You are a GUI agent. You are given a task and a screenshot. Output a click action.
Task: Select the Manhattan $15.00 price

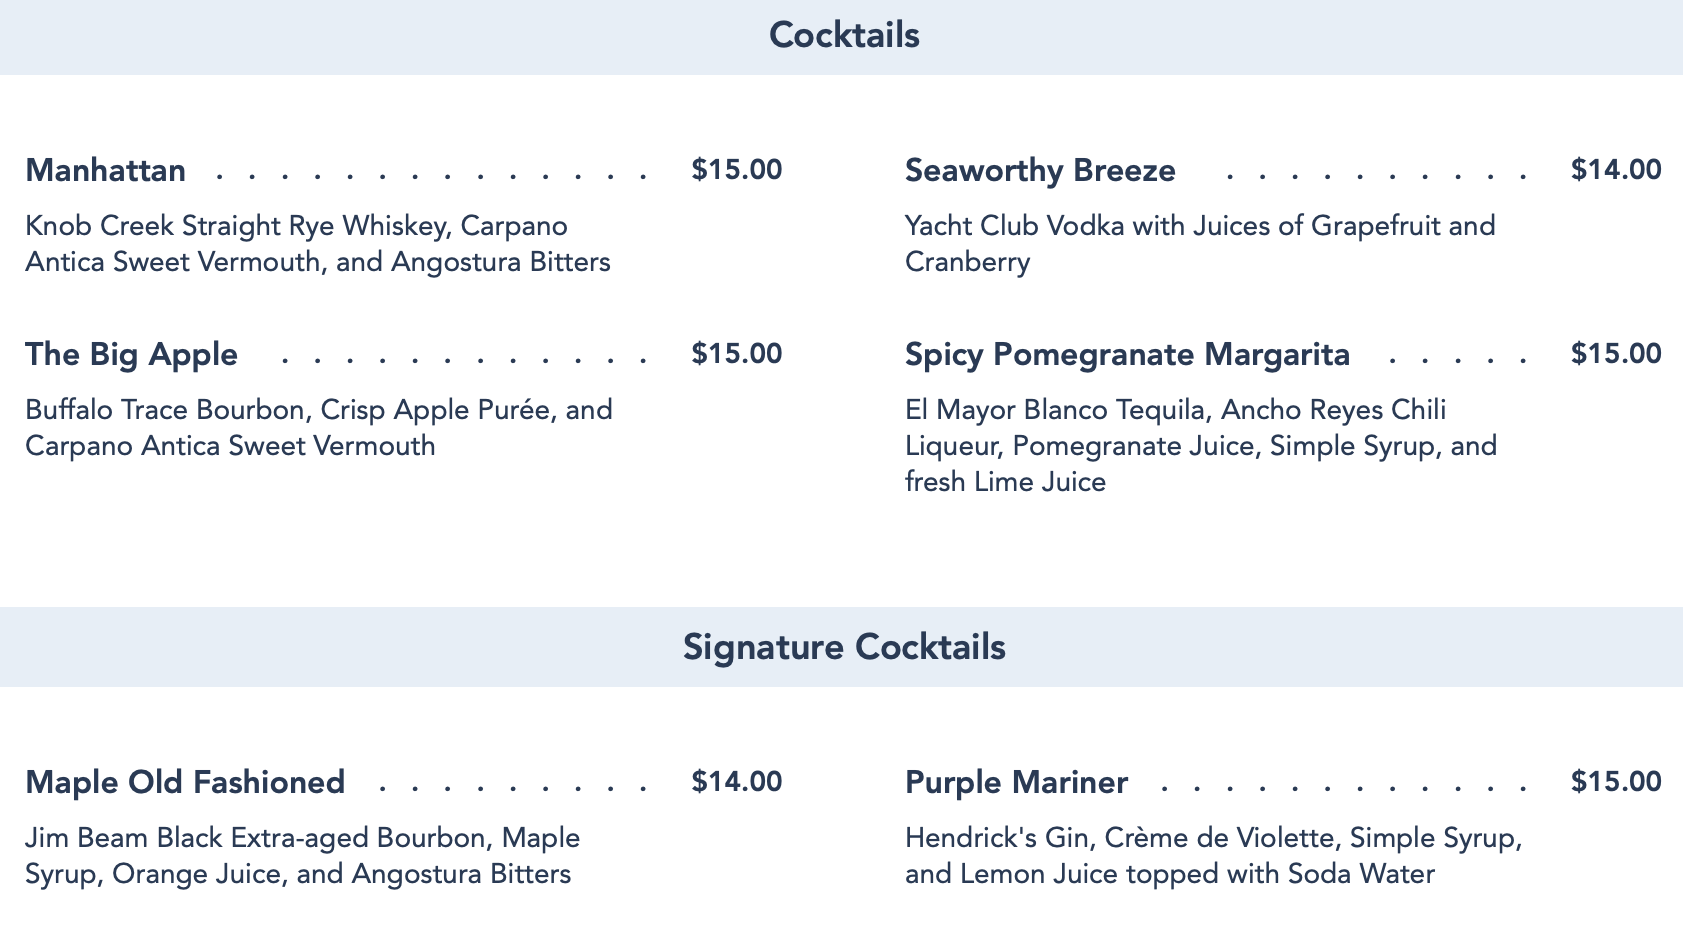[x=736, y=170]
